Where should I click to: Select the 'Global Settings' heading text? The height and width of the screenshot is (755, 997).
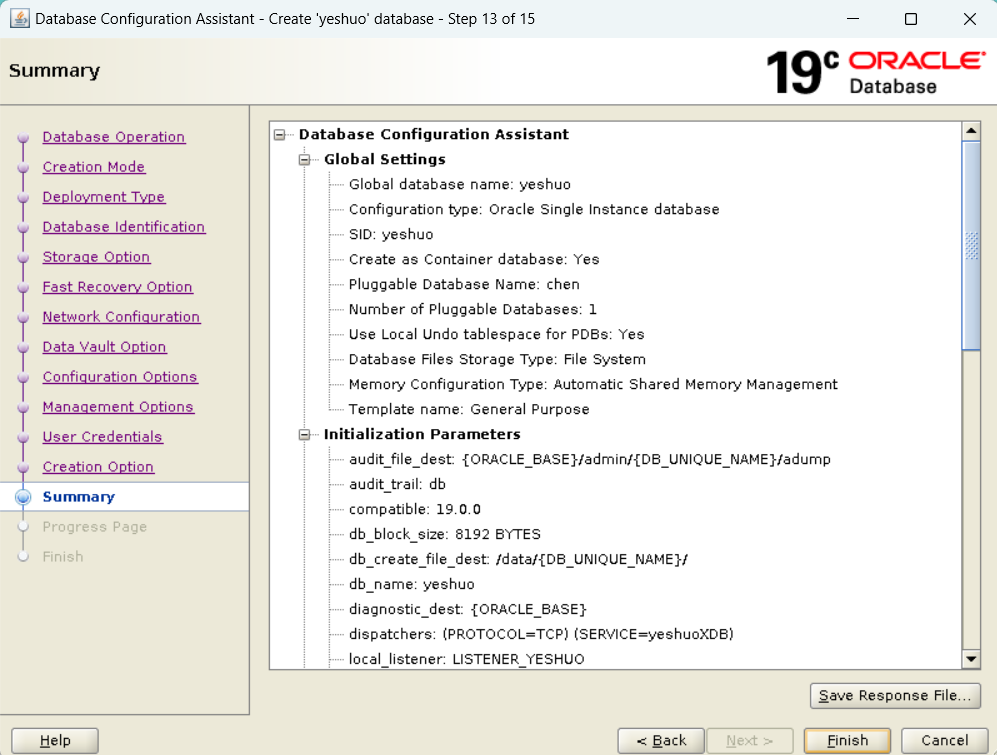click(x=385, y=160)
